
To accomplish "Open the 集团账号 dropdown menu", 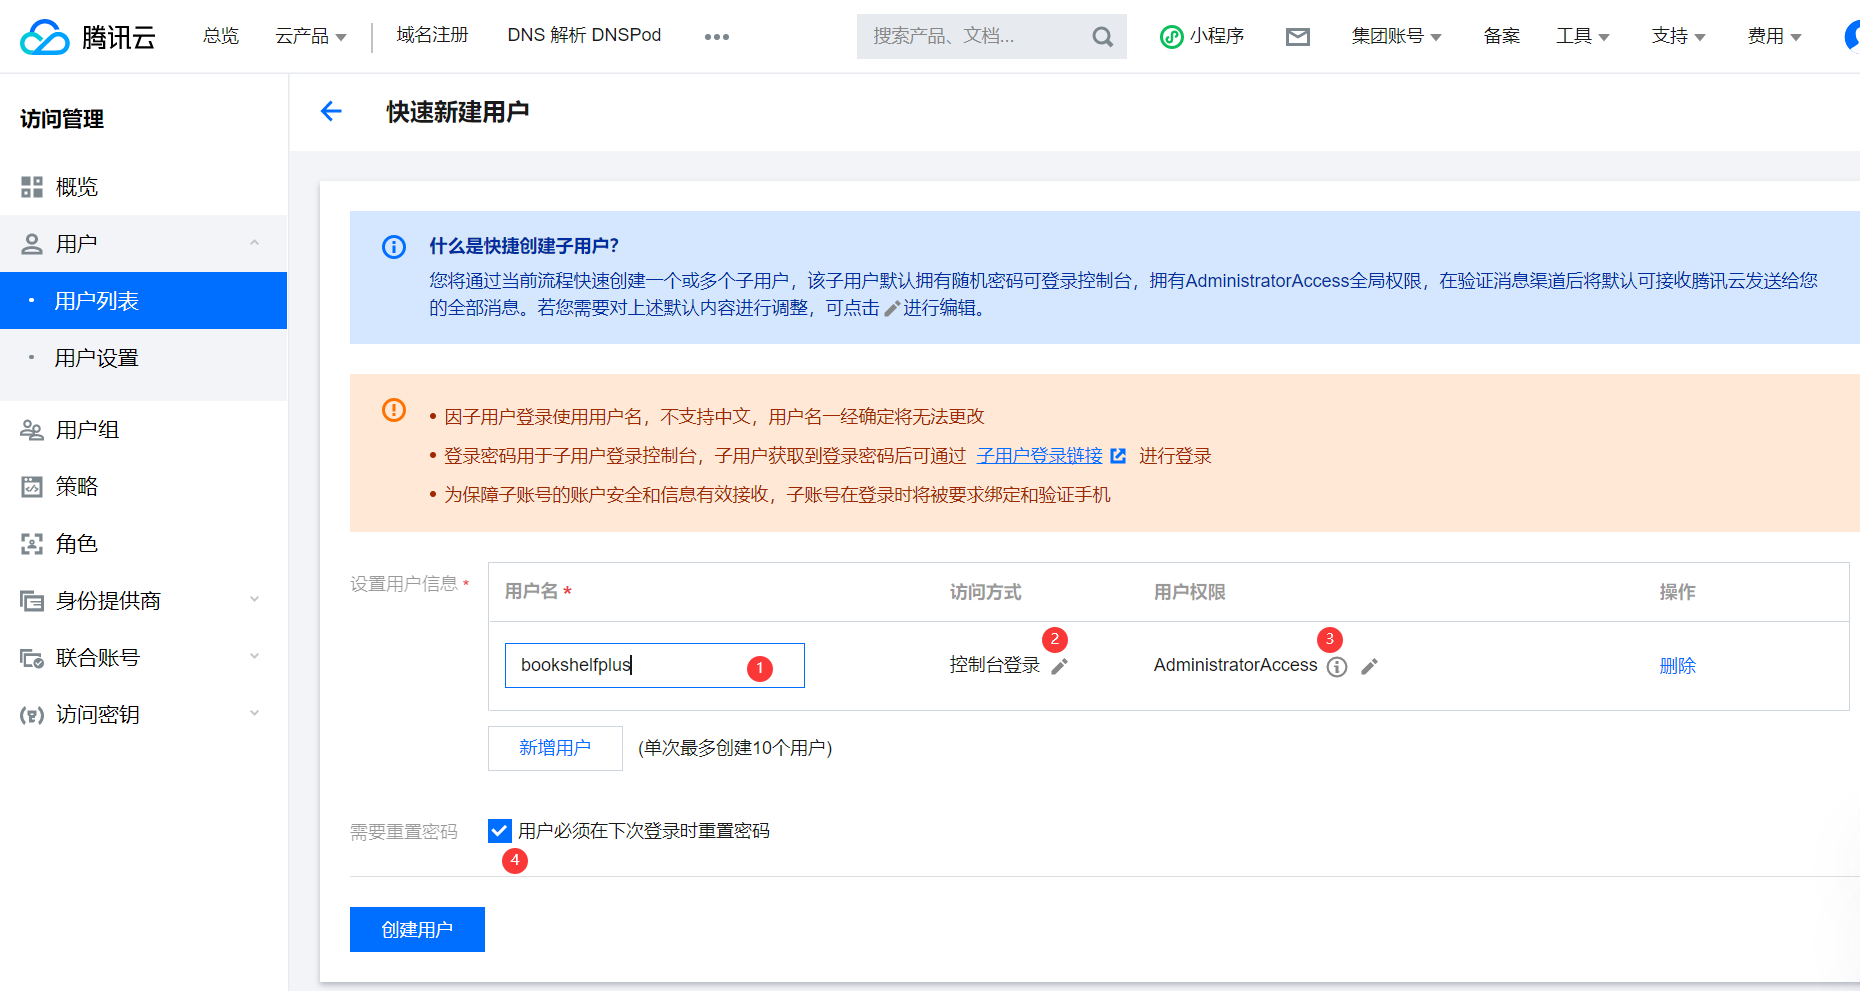I will click(1395, 36).
